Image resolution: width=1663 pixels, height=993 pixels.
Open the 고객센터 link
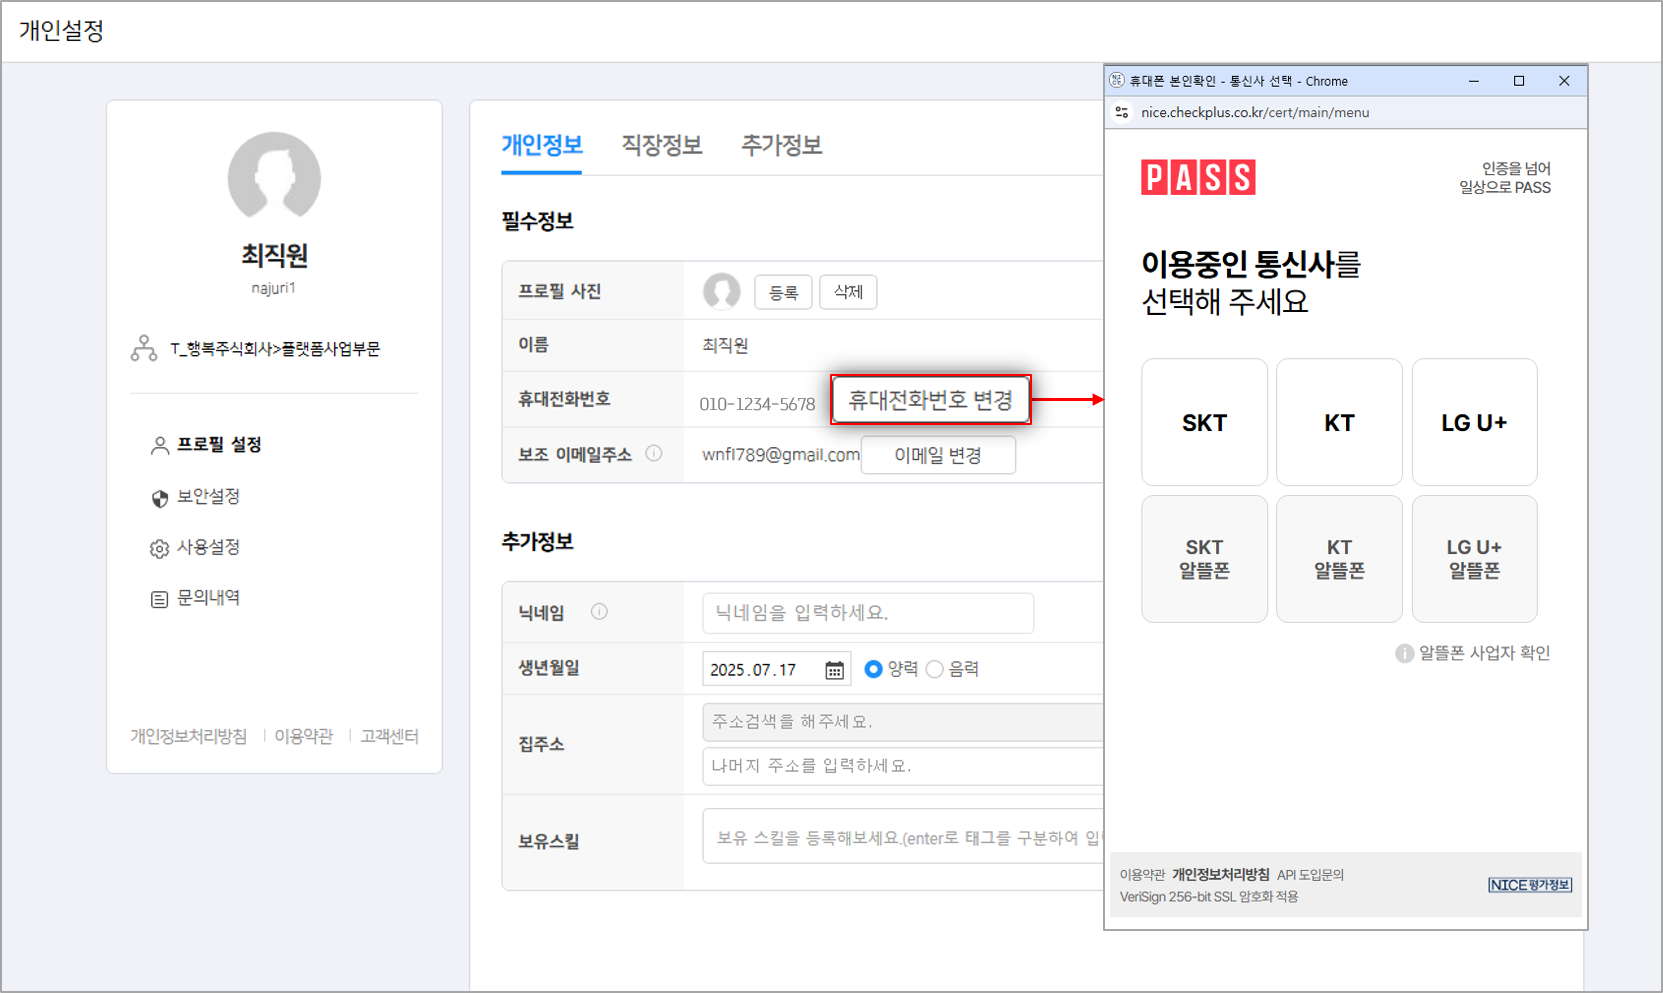click(x=389, y=736)
